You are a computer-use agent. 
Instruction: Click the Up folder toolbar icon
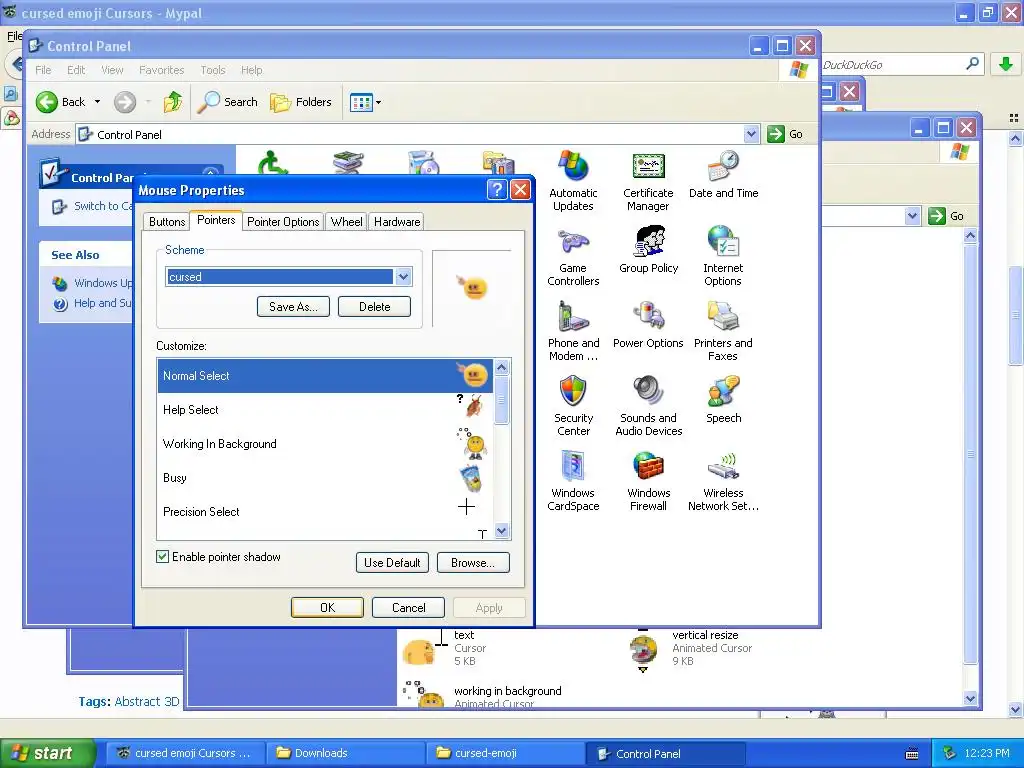172,102
